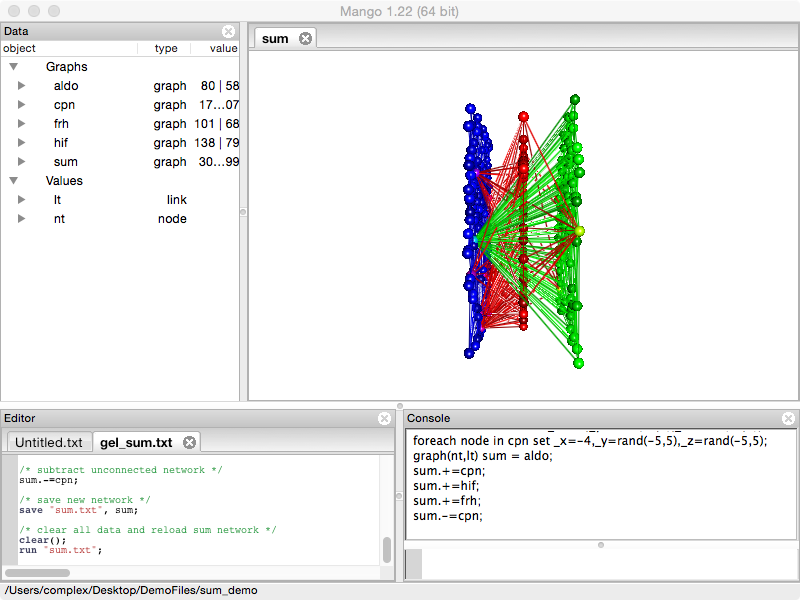Screen dimensions: 800x600
Task: Click the editor vertical scrollbar
Action: [x=387, y=549]
